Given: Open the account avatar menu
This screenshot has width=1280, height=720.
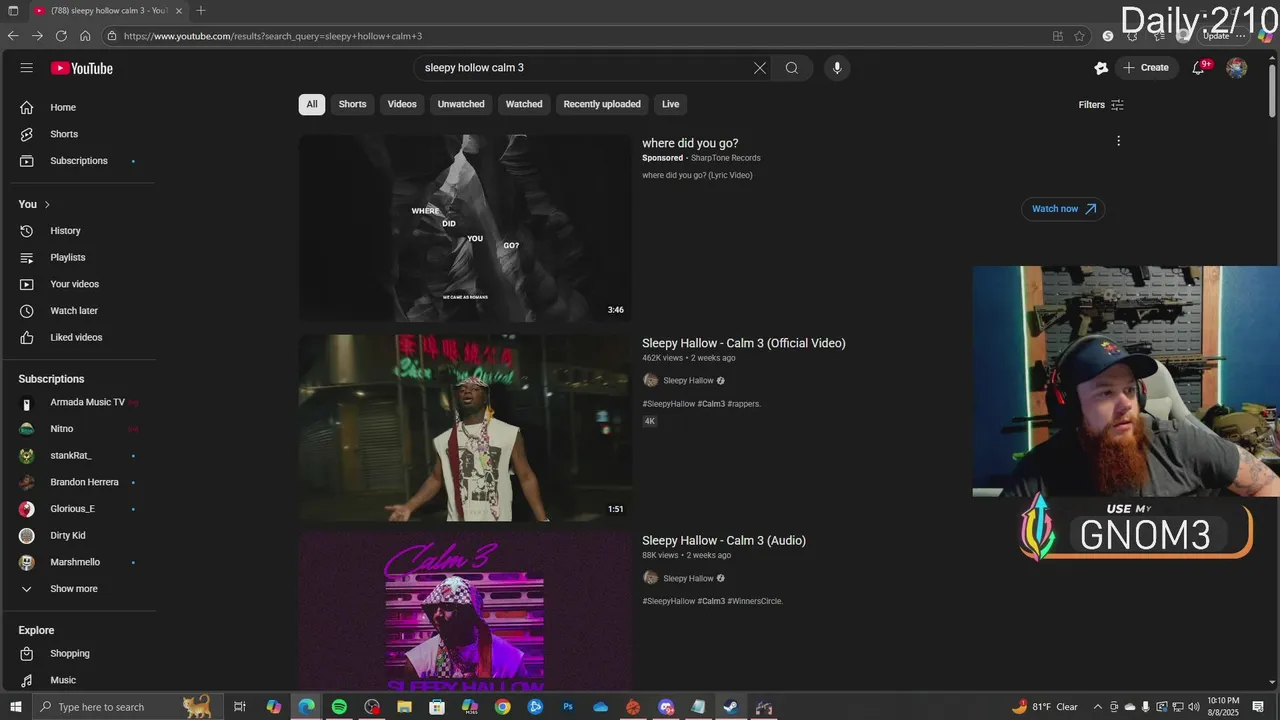Looking at the screenshot, I should point(1237,68).
